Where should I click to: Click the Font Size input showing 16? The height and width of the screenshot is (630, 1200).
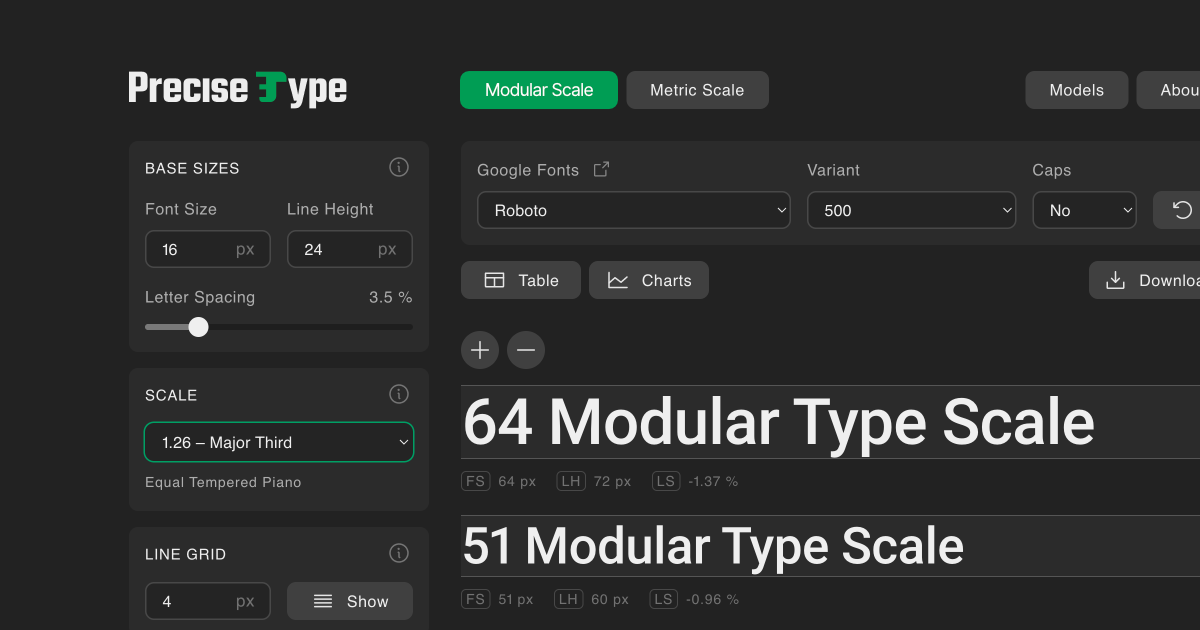point(208,249)
